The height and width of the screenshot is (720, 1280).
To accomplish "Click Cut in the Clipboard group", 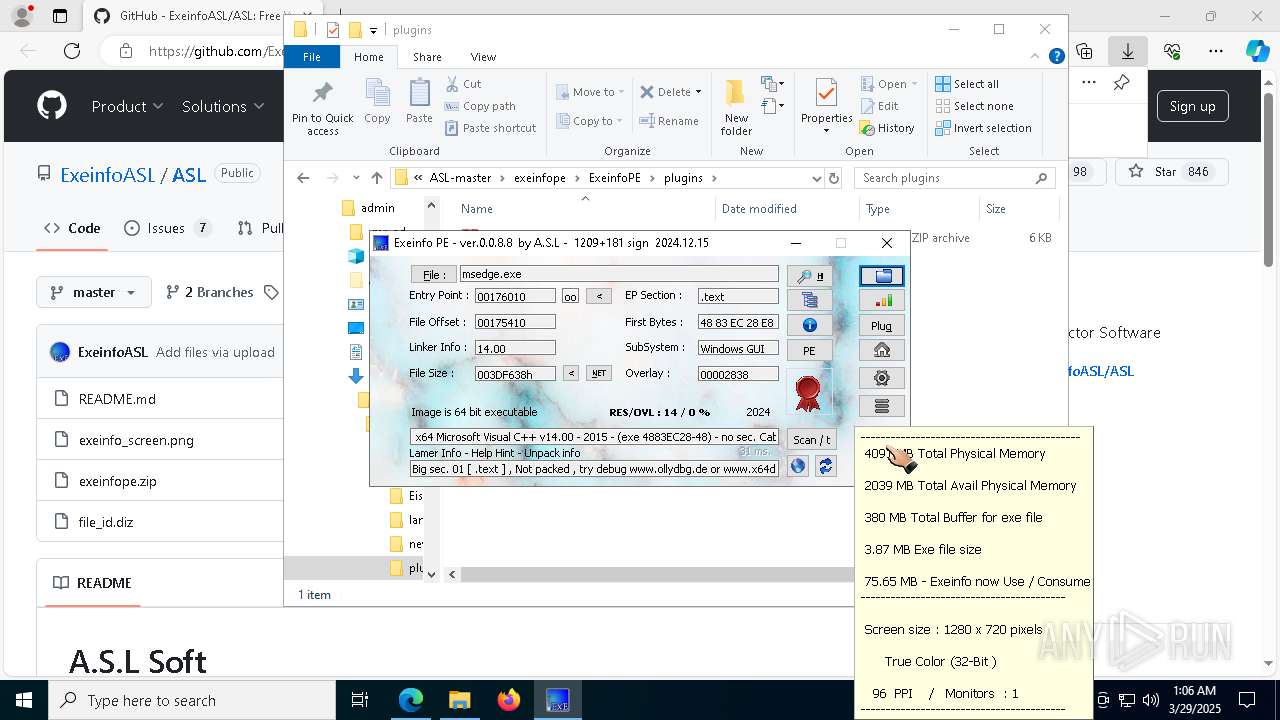I will point(464,84).
